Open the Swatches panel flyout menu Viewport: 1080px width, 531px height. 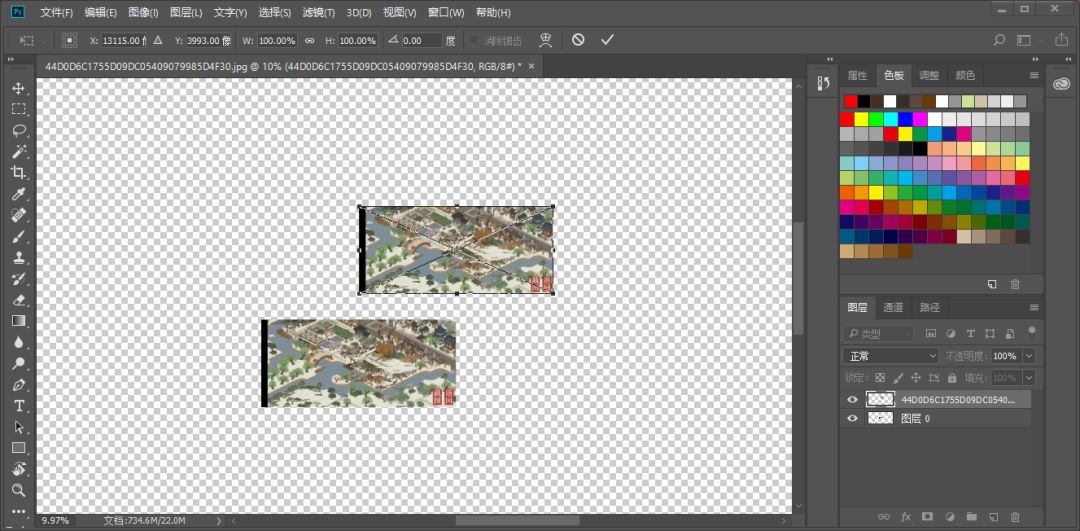[x=1034, y=75]
